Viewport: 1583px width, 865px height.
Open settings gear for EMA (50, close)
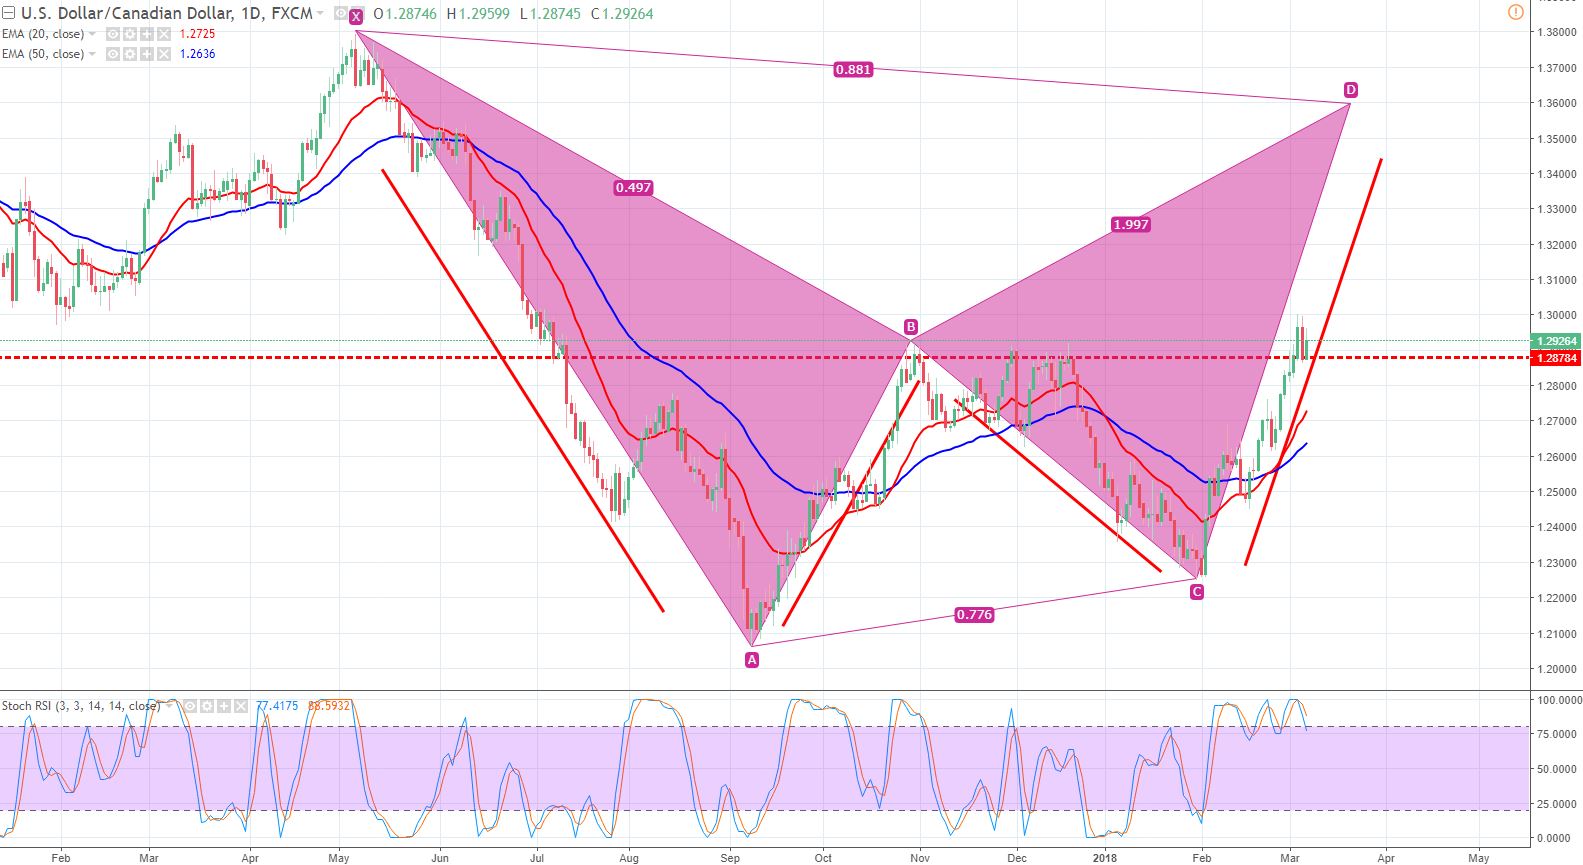click(x=130, y=54)
